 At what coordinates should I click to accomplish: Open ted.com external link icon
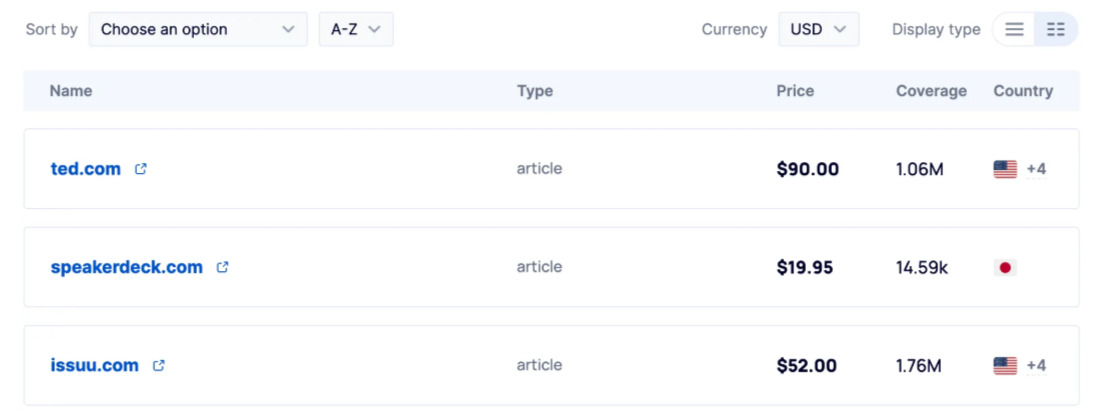point(141,169)
